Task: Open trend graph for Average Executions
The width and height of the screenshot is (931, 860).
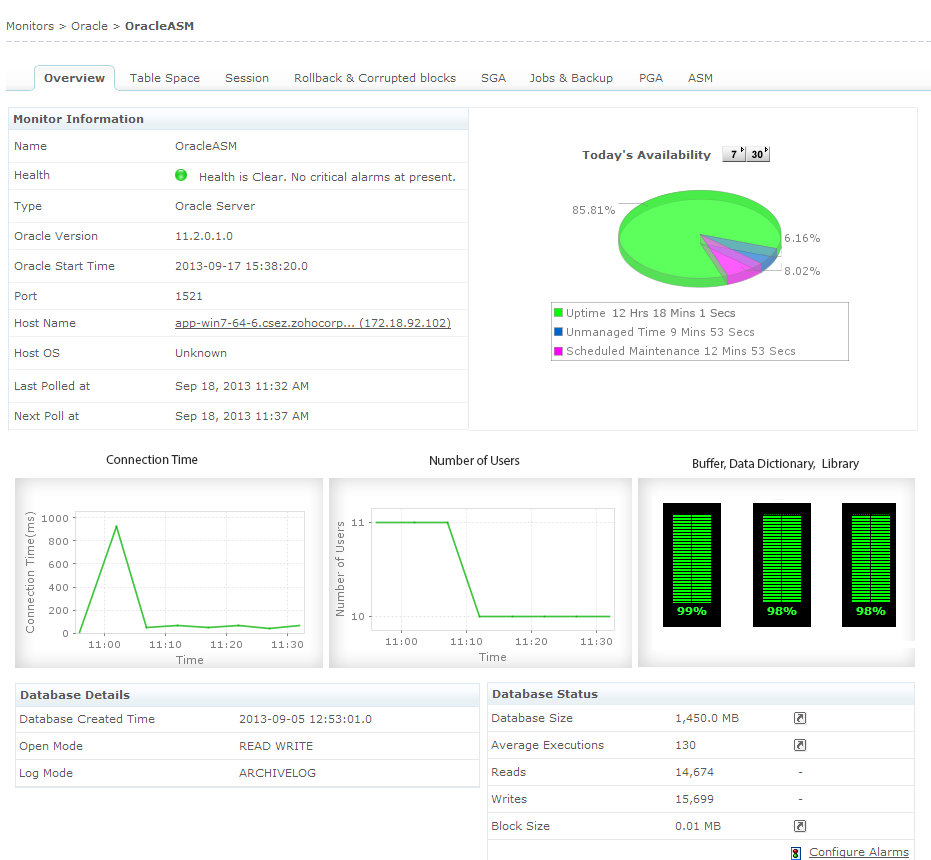Action: click(x=799, y=745)
